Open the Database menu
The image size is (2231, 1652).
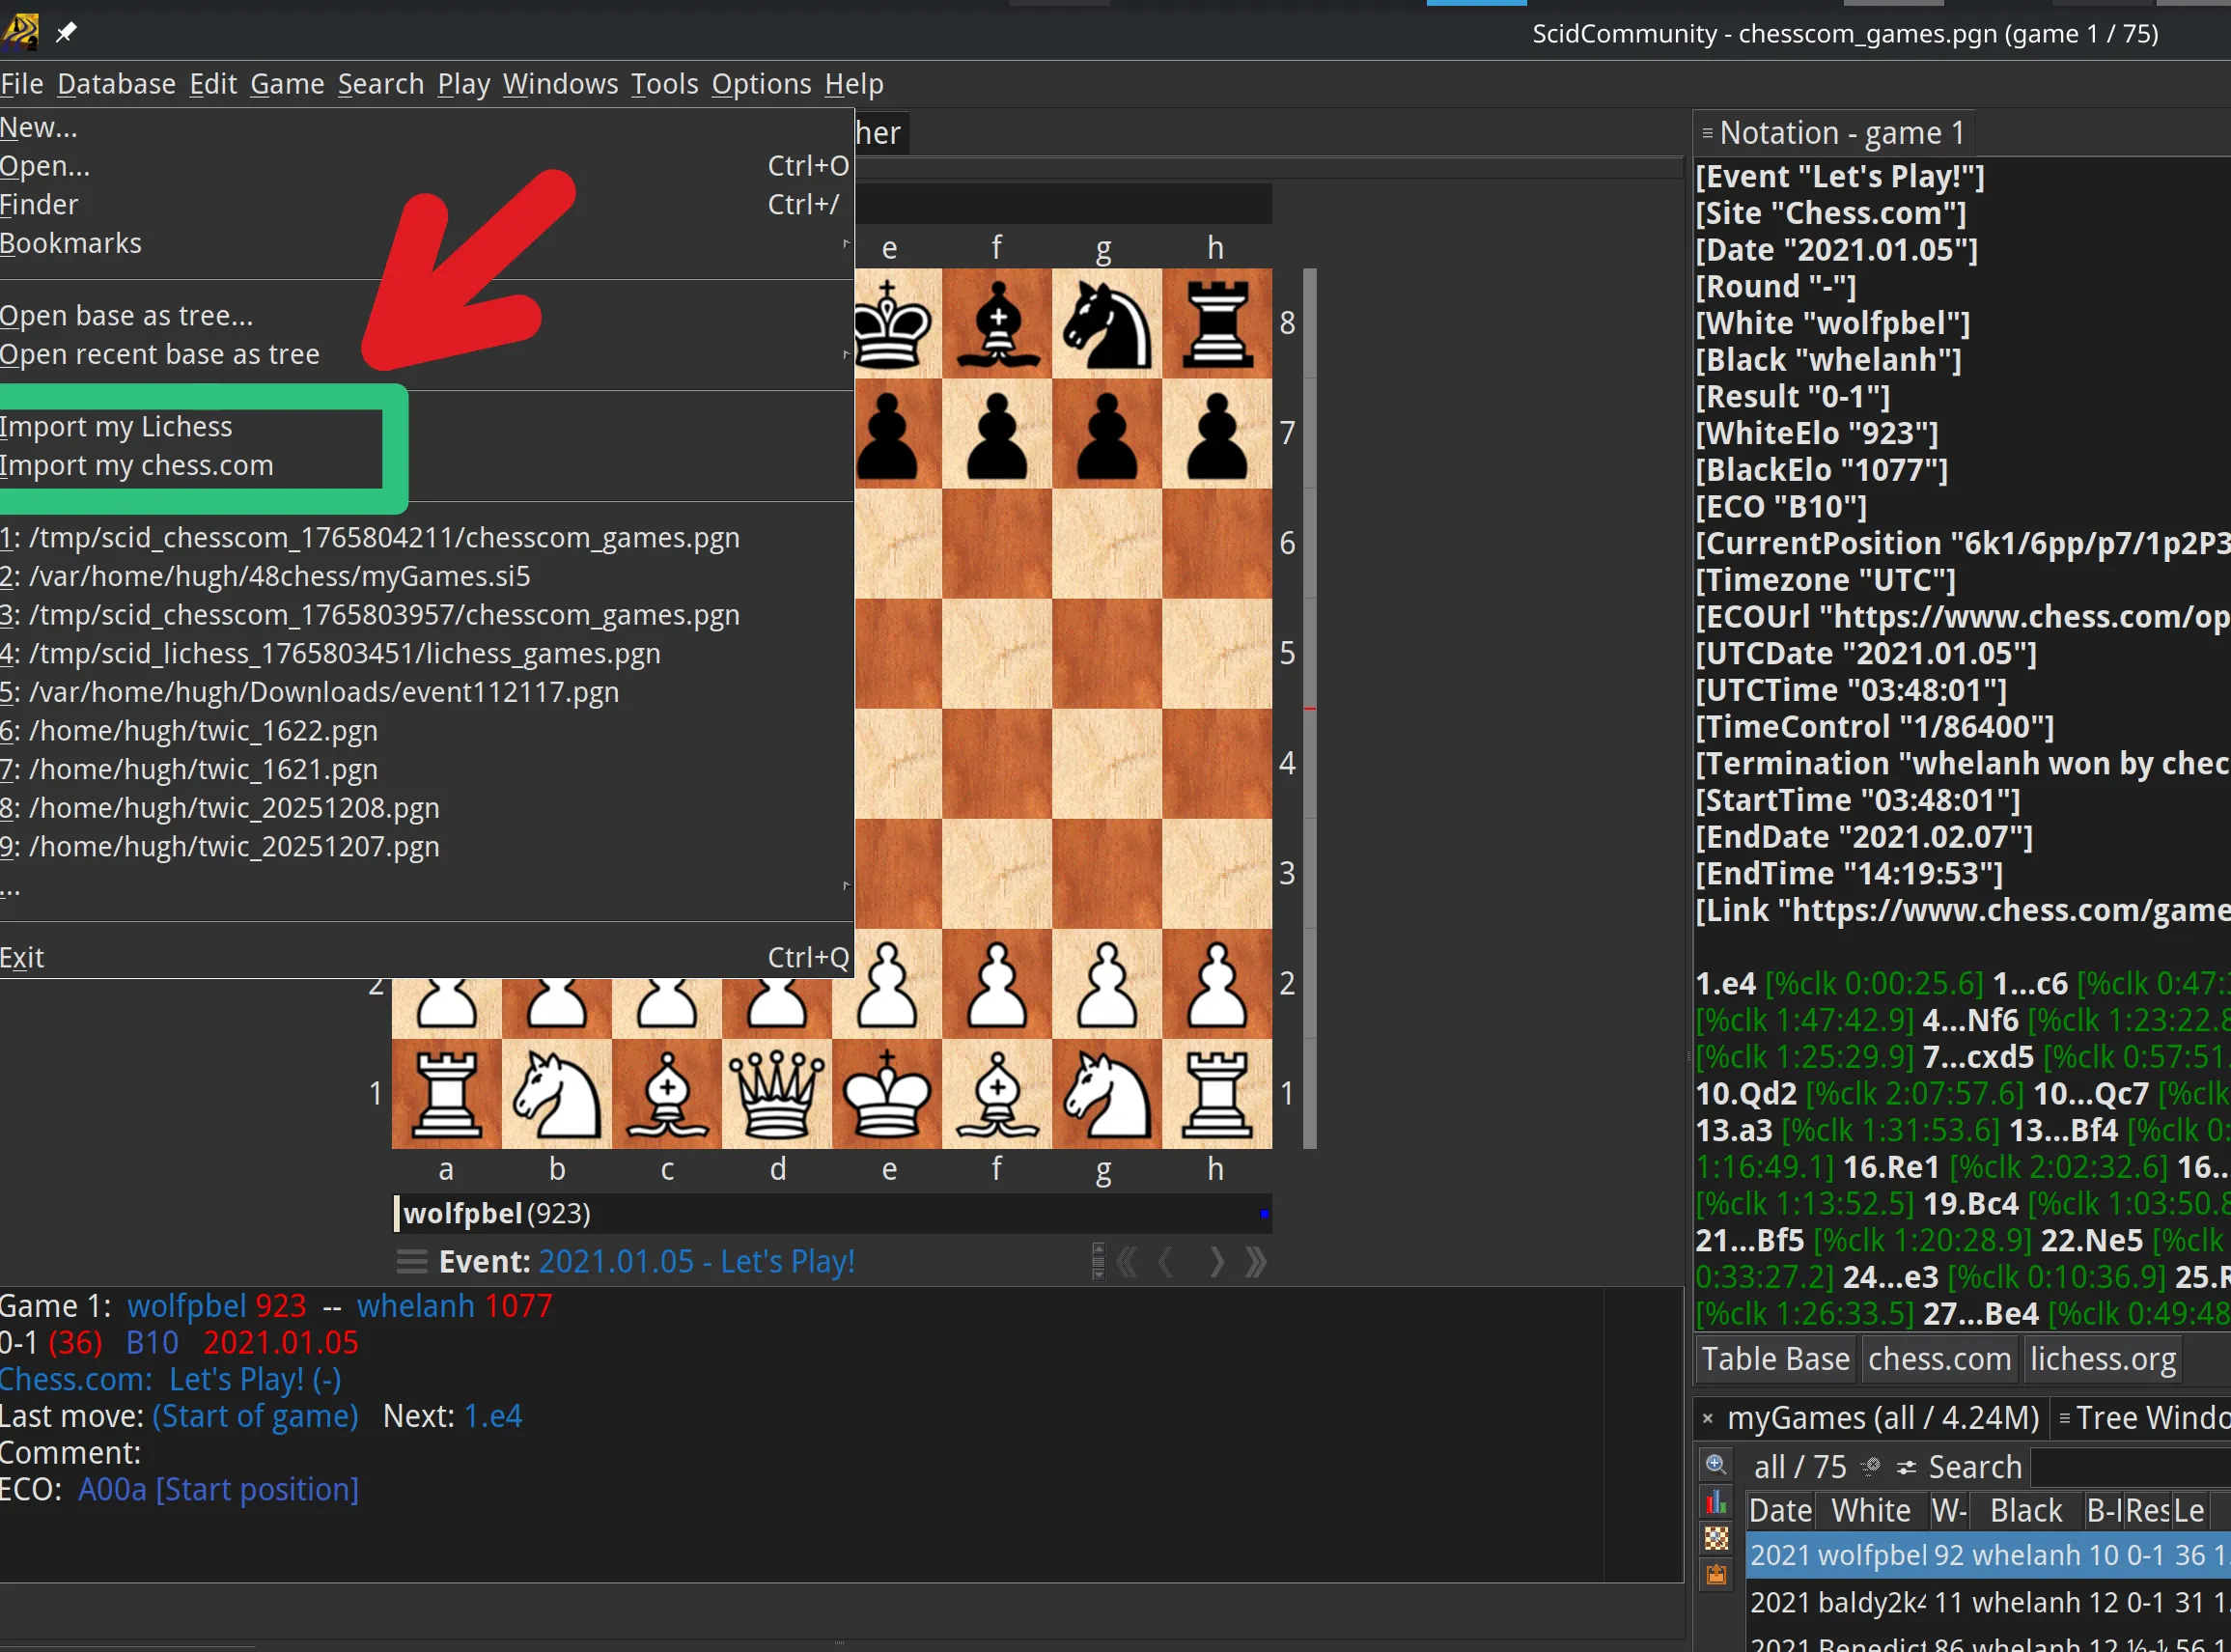pyautogui.click(x=116, y=84)
